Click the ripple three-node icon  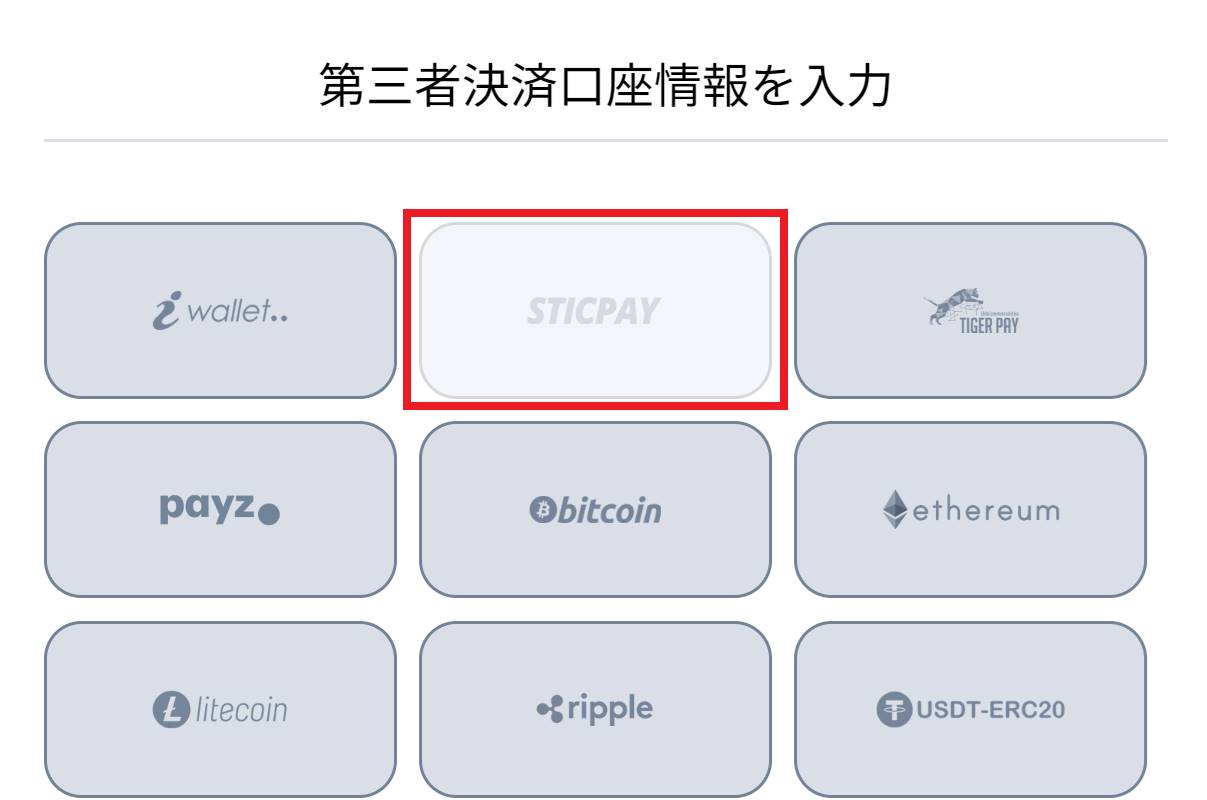tap(551, 710)
